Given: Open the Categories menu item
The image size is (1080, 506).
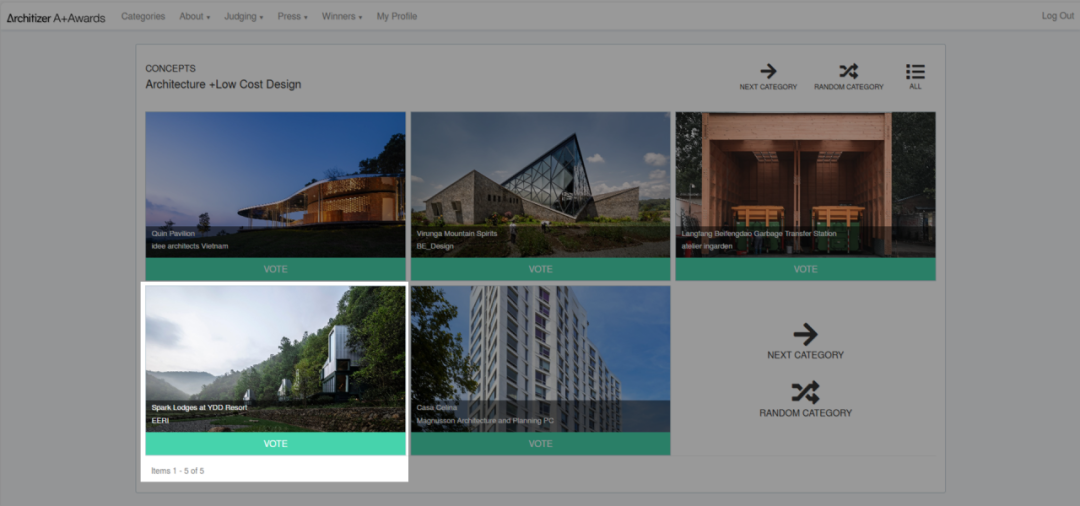Looking at the screenshot, I should click(143, 17).
